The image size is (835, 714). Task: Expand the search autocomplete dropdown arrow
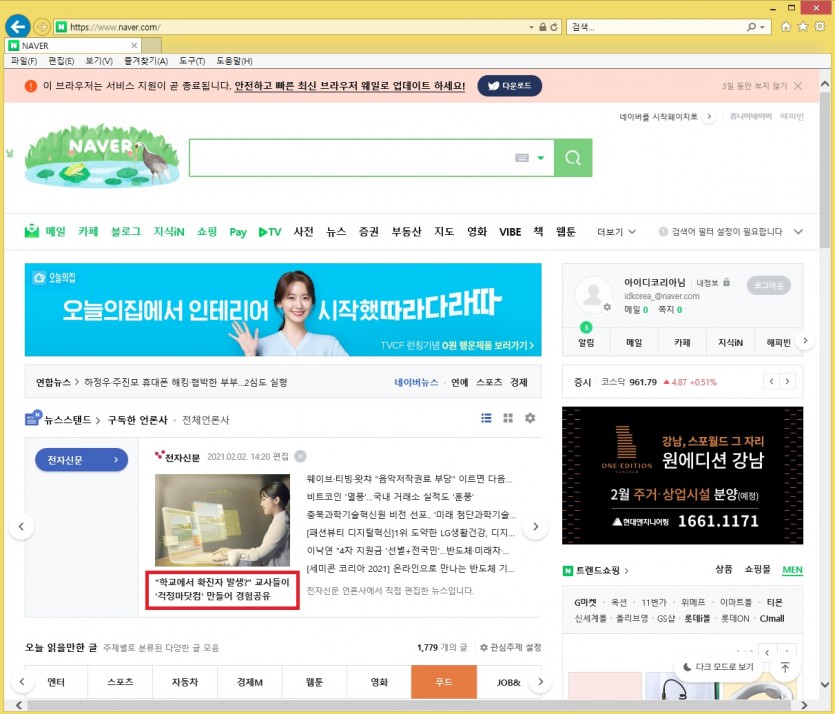(541, 158)
